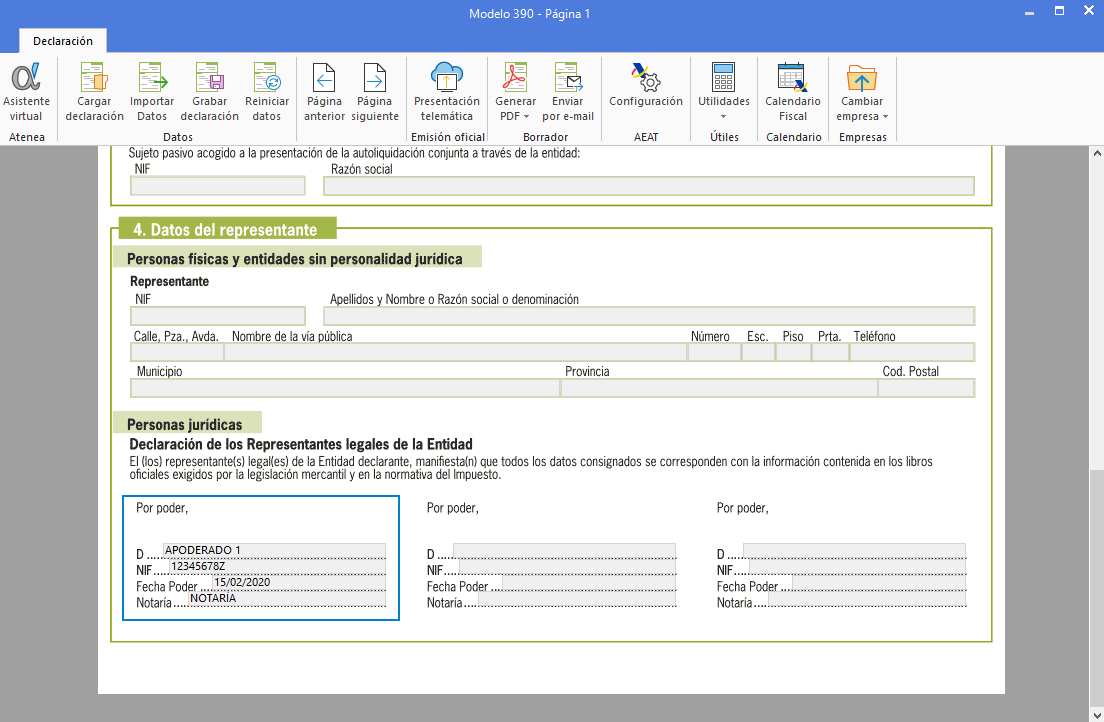Viewport: 1104px width, 722px height.
Task: Click Teléfono field
Action: (912, 351)
